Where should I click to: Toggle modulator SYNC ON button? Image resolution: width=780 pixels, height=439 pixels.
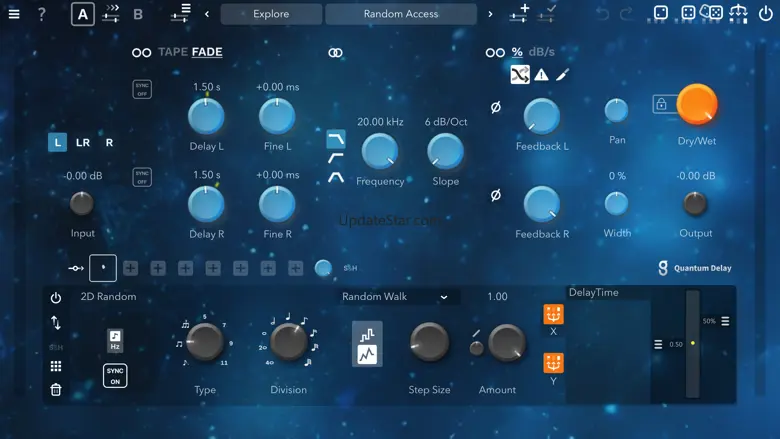click(x=115, y=375)
